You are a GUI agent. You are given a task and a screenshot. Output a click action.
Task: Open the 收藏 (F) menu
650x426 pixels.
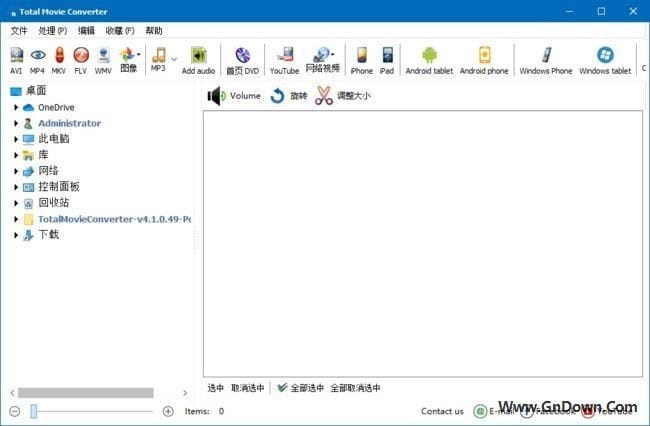point(120,31)
